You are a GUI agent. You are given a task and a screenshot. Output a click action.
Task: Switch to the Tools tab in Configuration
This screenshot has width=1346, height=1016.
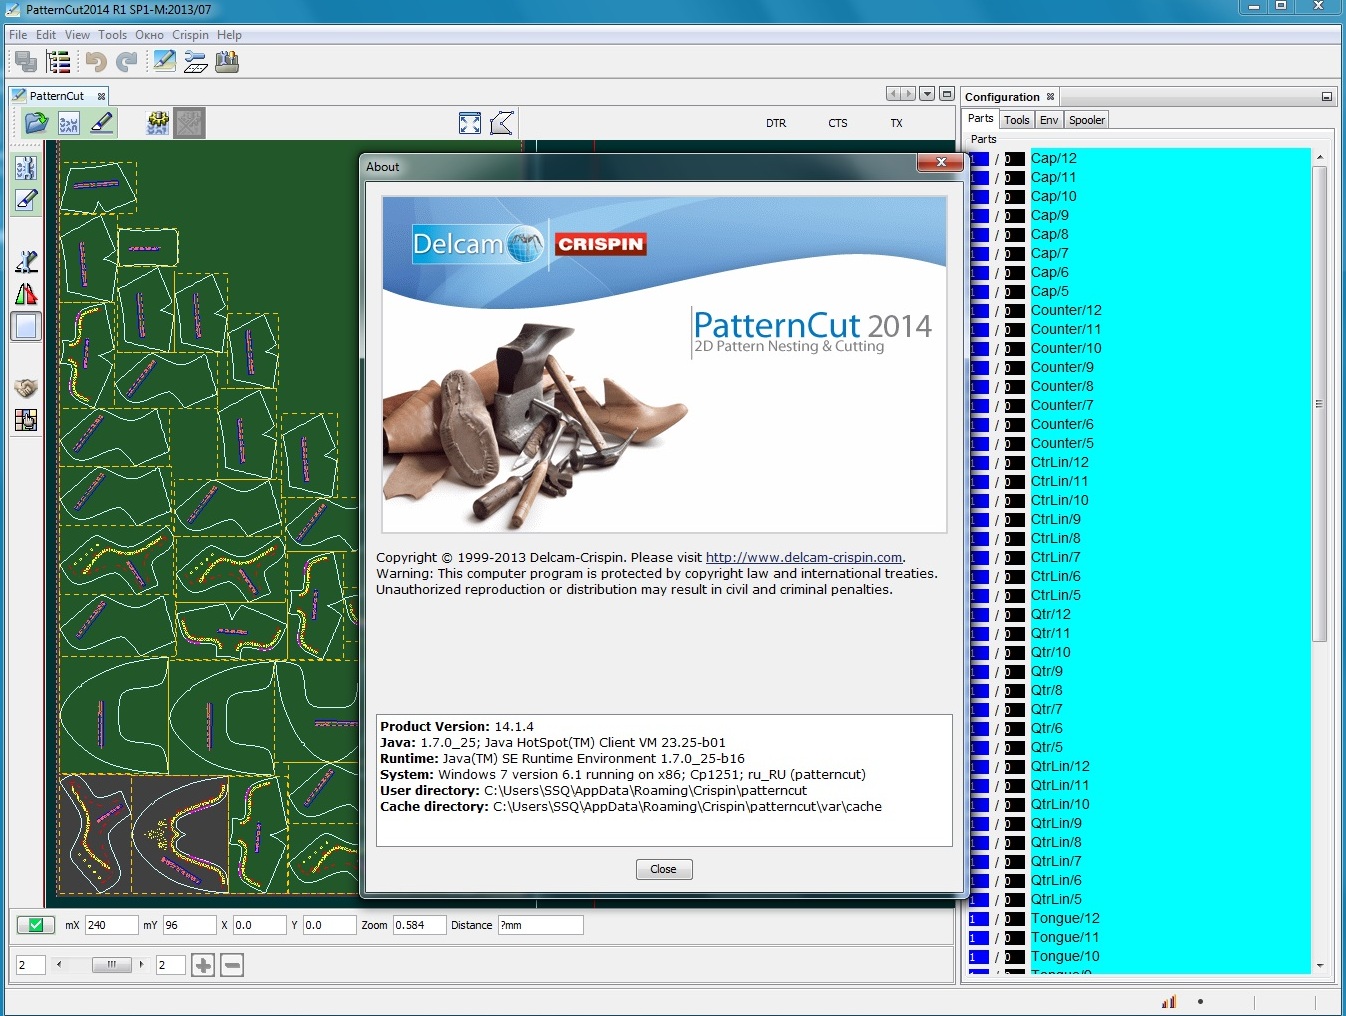[1017, 120]
